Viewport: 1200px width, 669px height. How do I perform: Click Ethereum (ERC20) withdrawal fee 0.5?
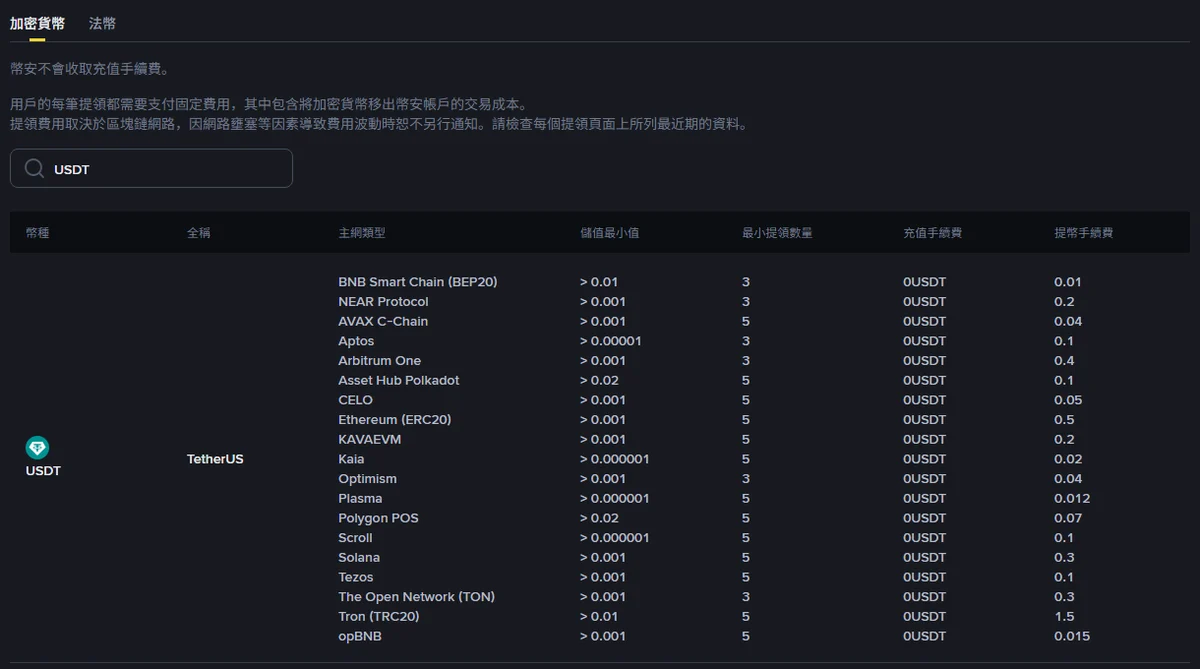pos(1064,420)
